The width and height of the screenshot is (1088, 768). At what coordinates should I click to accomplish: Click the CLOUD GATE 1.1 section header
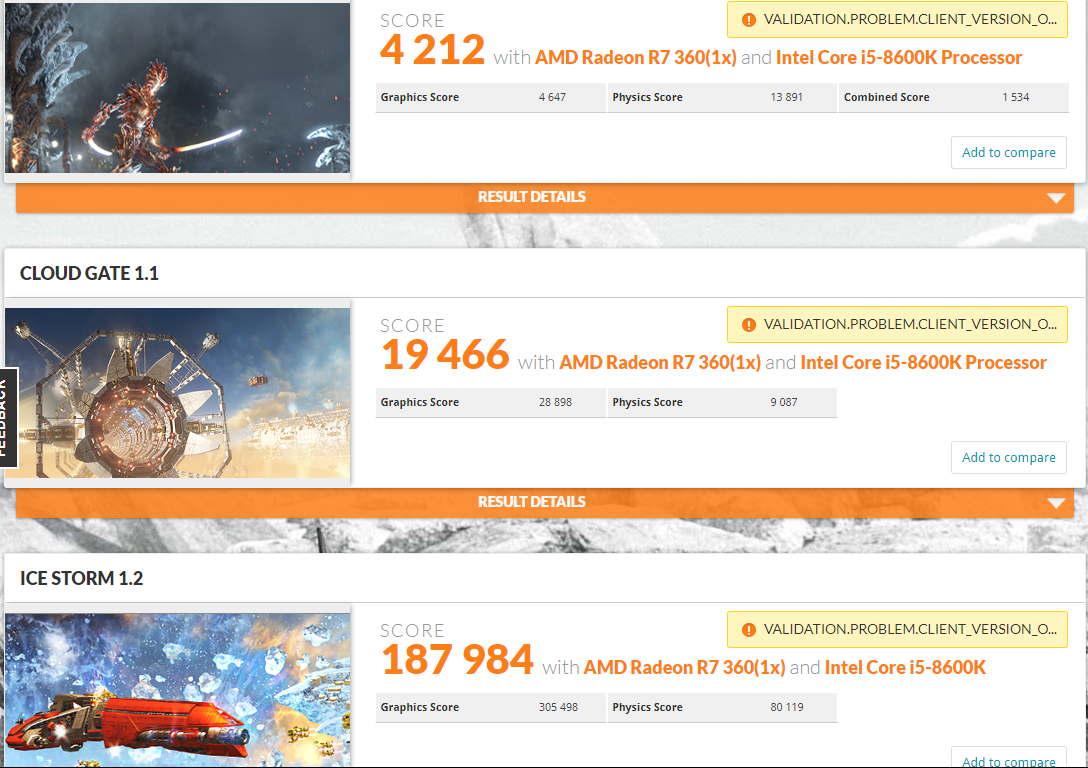[90, 273]
